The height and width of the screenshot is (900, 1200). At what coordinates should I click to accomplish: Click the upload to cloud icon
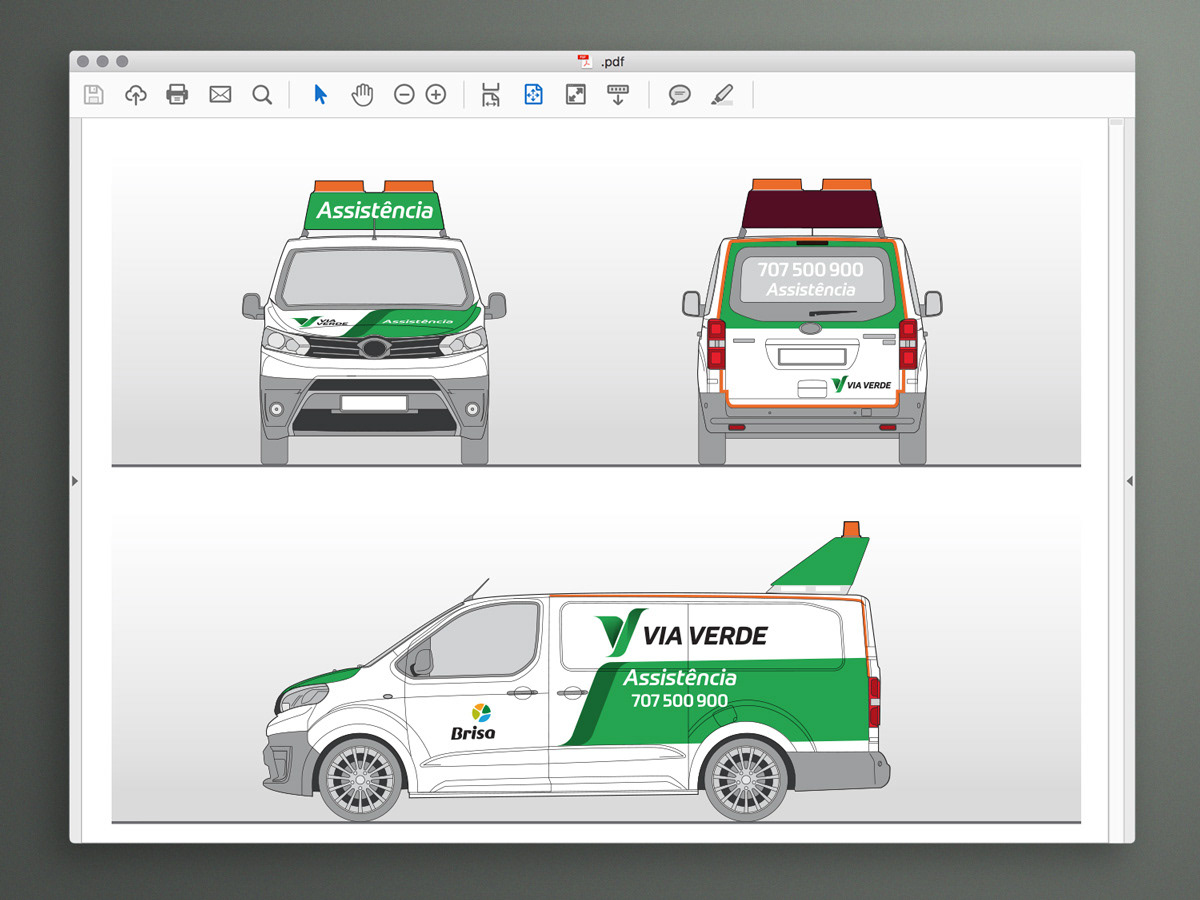click(135, 95)
